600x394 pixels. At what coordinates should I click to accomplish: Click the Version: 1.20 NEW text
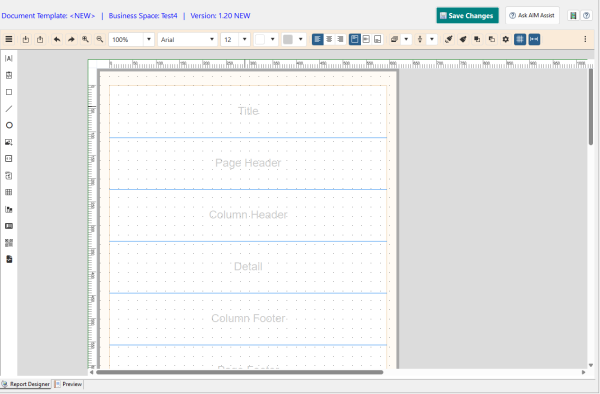(220, 16)
